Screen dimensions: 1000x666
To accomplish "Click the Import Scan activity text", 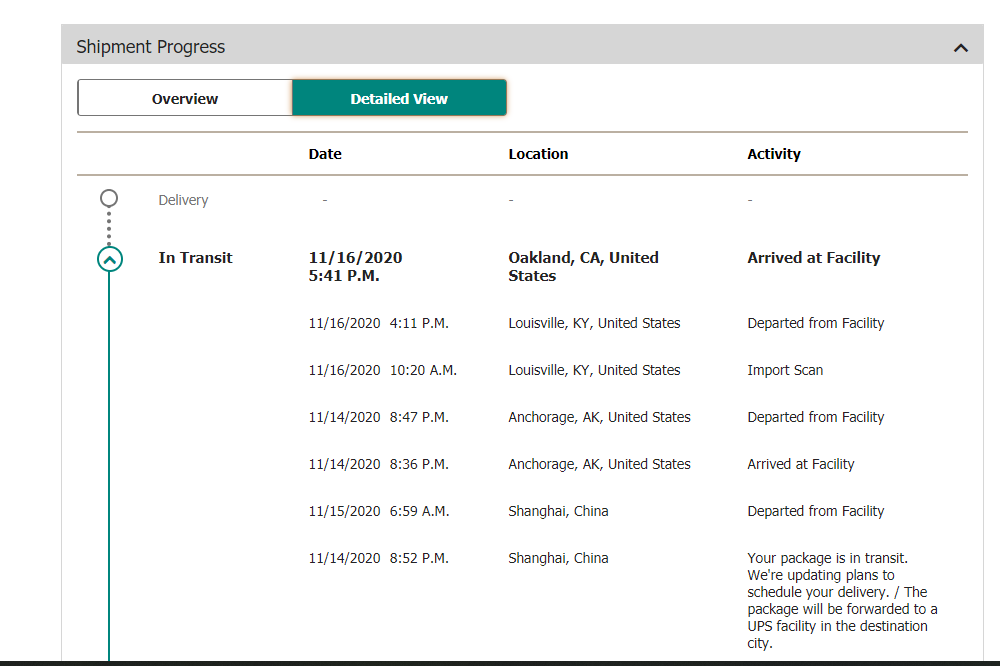I will pyautogui.click(x=785, y=370).
